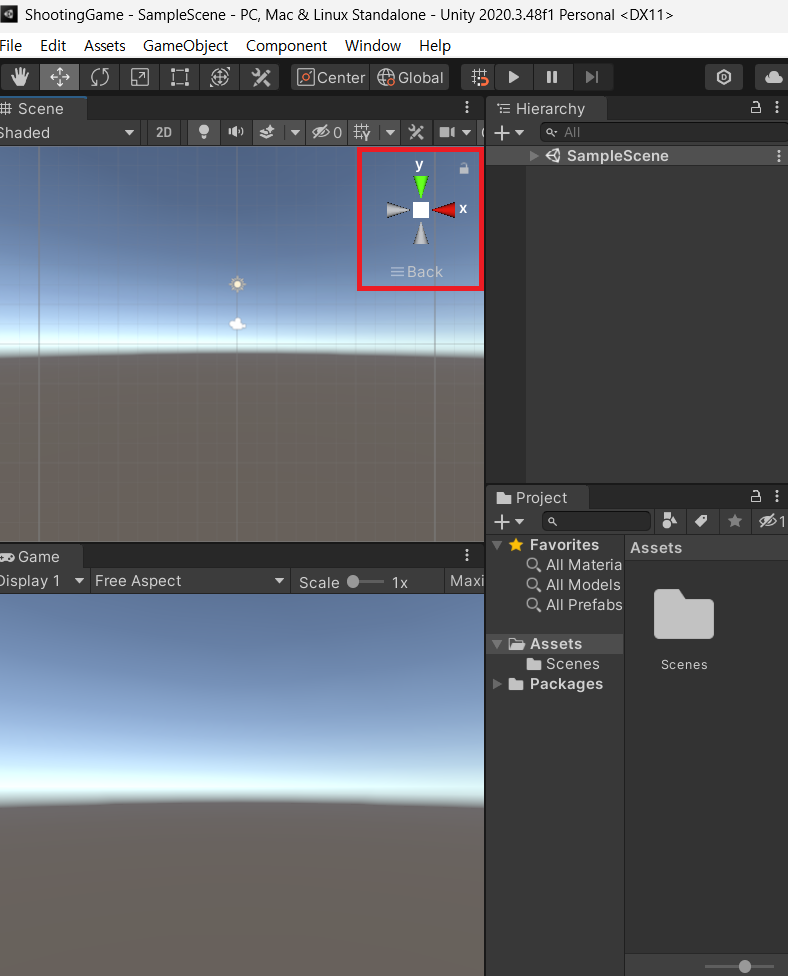Switch to the Hierarchy tab
Image resolution: width=788 pixels, height=976 pixels.
[x=546, y=109]
